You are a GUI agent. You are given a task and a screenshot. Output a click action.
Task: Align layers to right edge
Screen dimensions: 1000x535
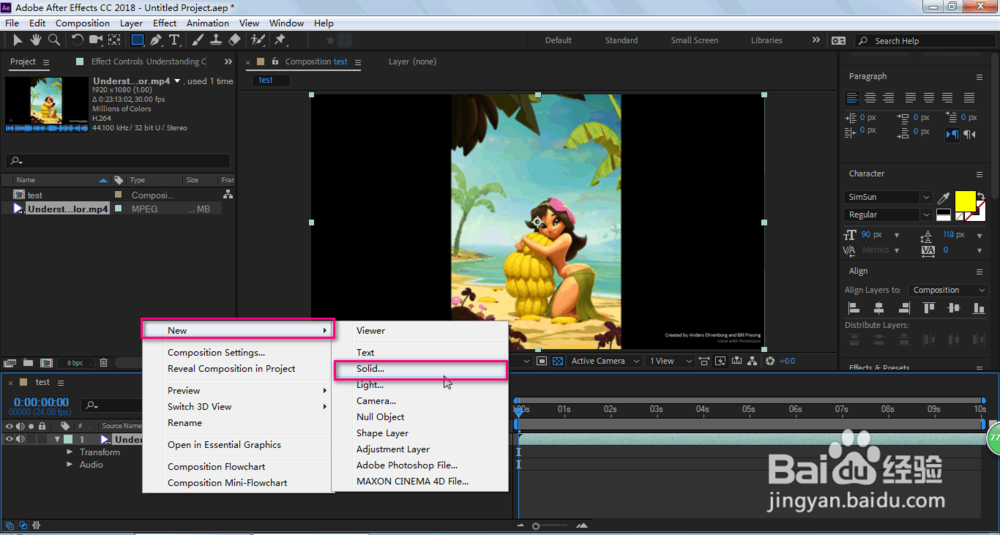[x=904, y=309]
